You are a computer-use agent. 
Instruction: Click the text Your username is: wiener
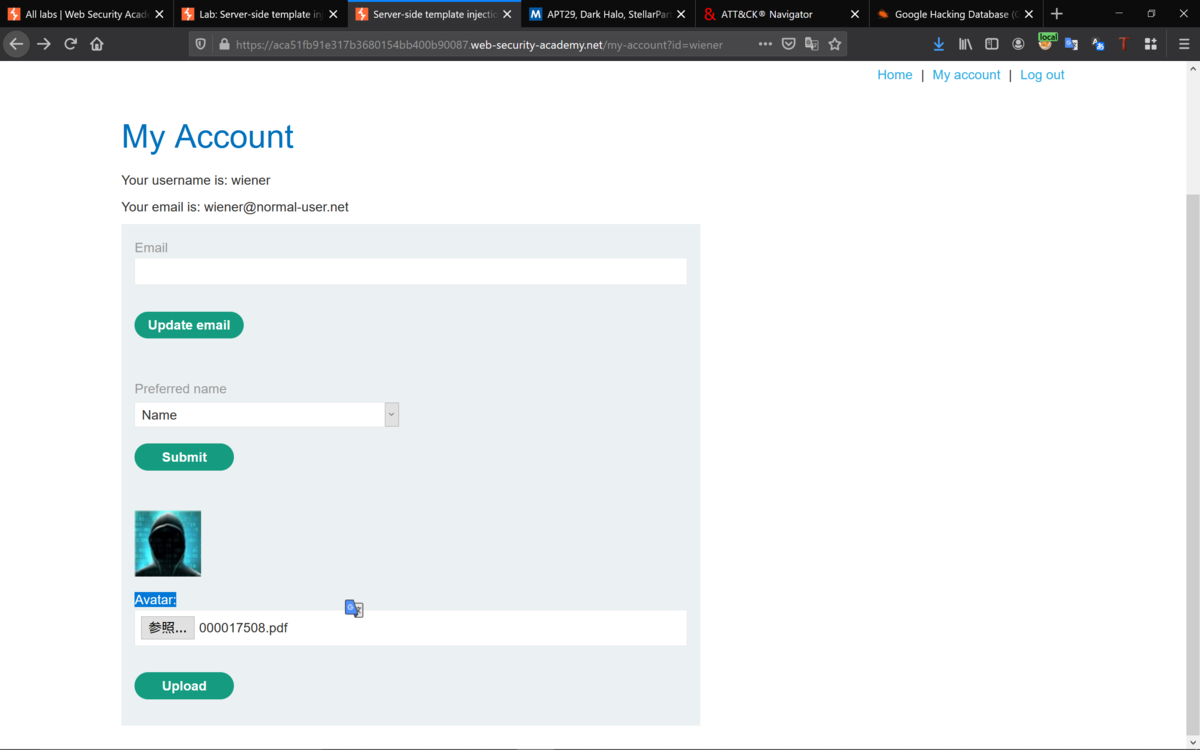pos(196,180)
